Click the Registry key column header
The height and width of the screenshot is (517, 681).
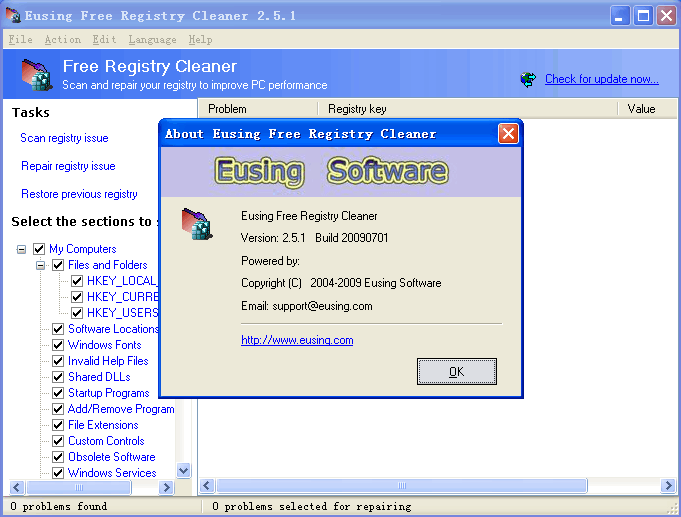click(468, 109)
